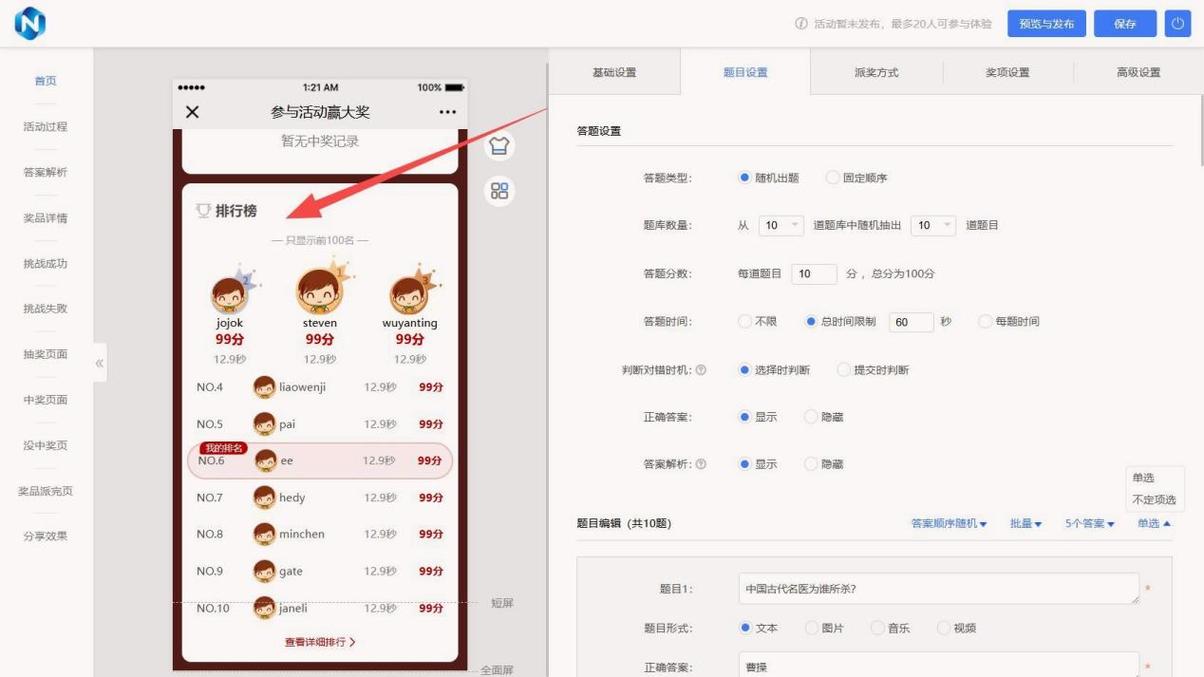Select 固定顺序 radio for answer type
Viewport: 1204px width, 677px height.
coord(832,178)
